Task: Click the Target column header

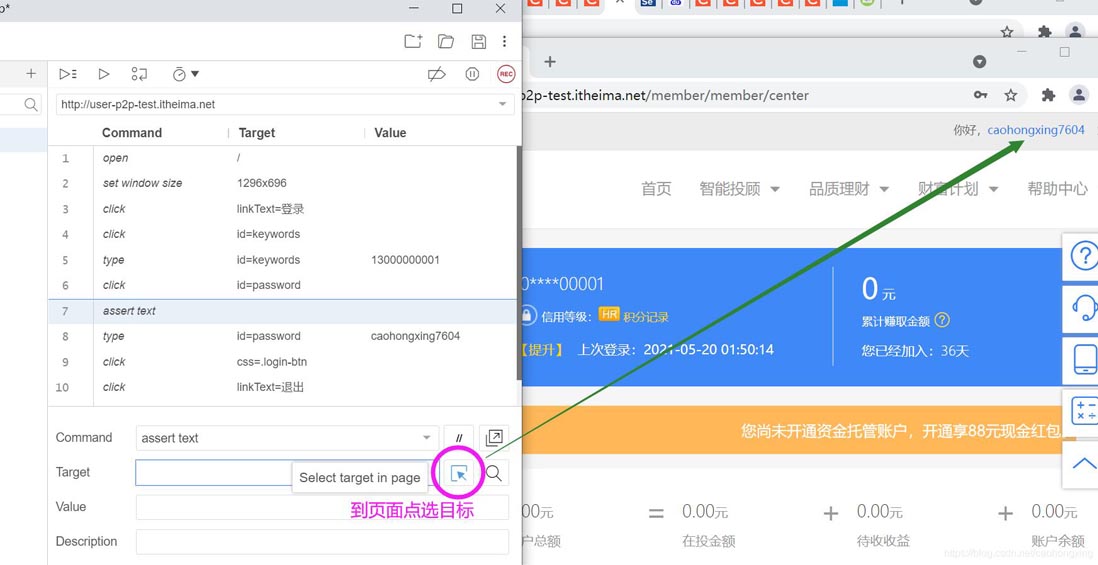Action: click(257, 133)
